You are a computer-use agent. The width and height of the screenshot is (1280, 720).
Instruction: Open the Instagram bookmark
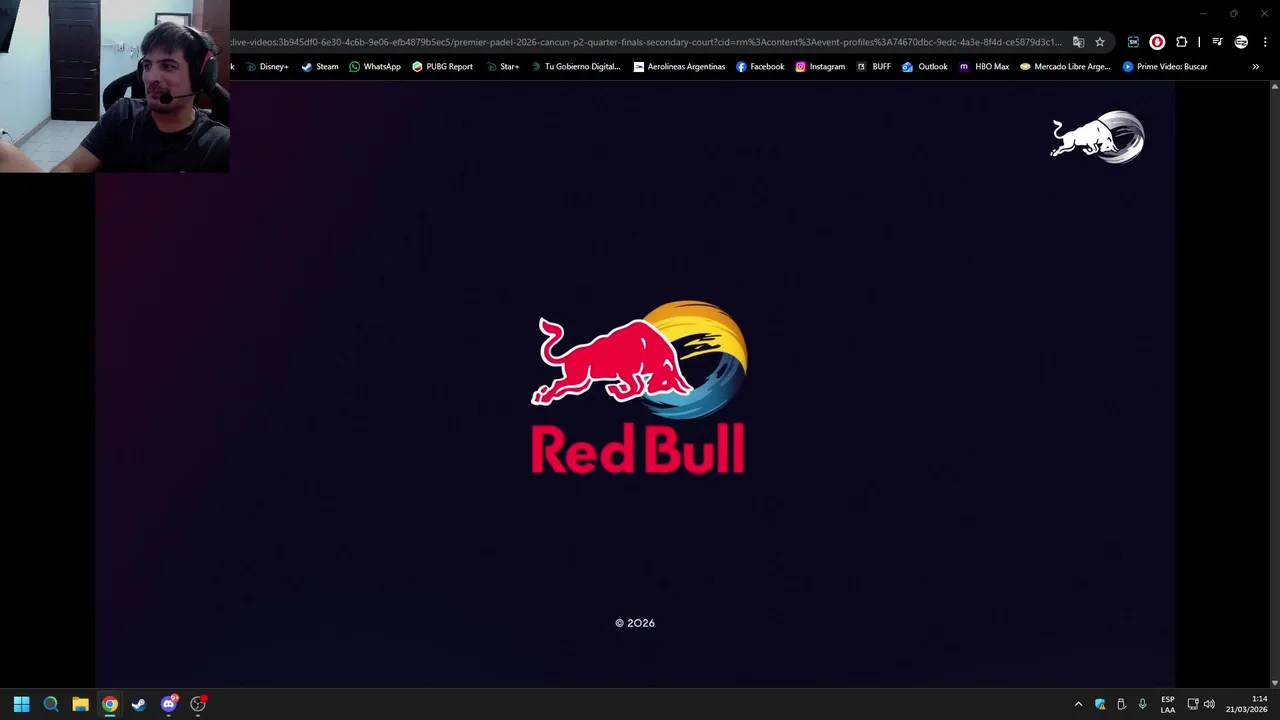820,67
